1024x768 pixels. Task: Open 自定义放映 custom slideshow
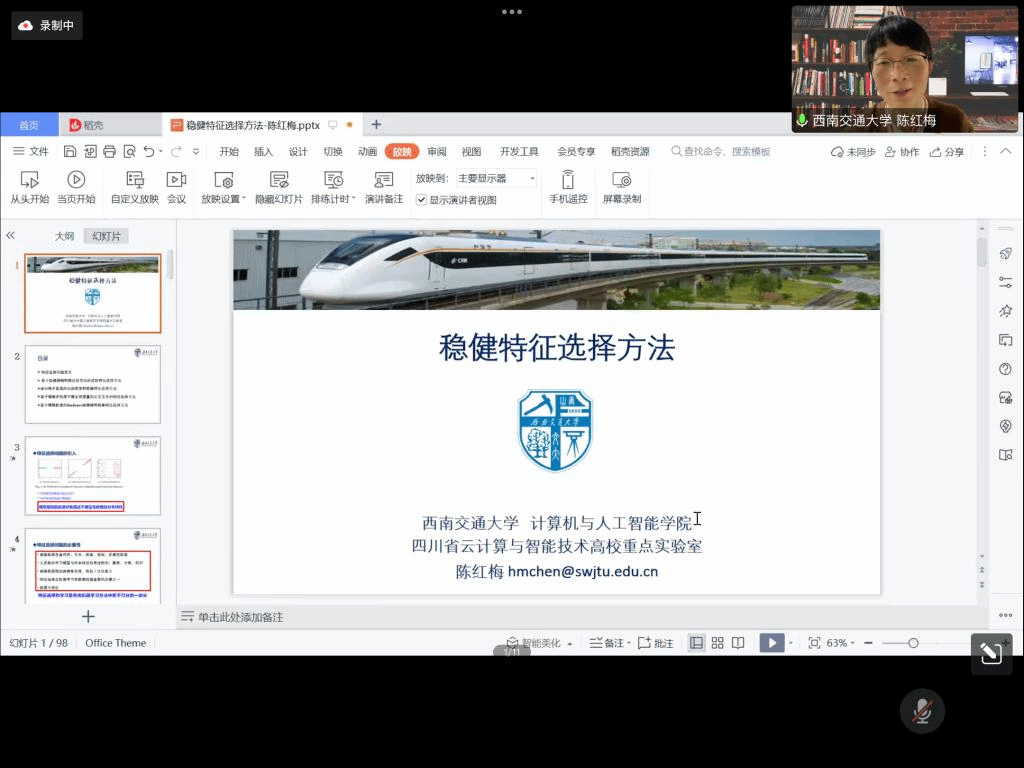coord(135,187)
